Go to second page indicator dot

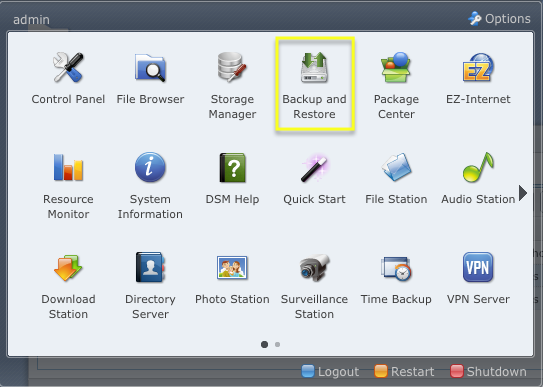coord(277,344)
